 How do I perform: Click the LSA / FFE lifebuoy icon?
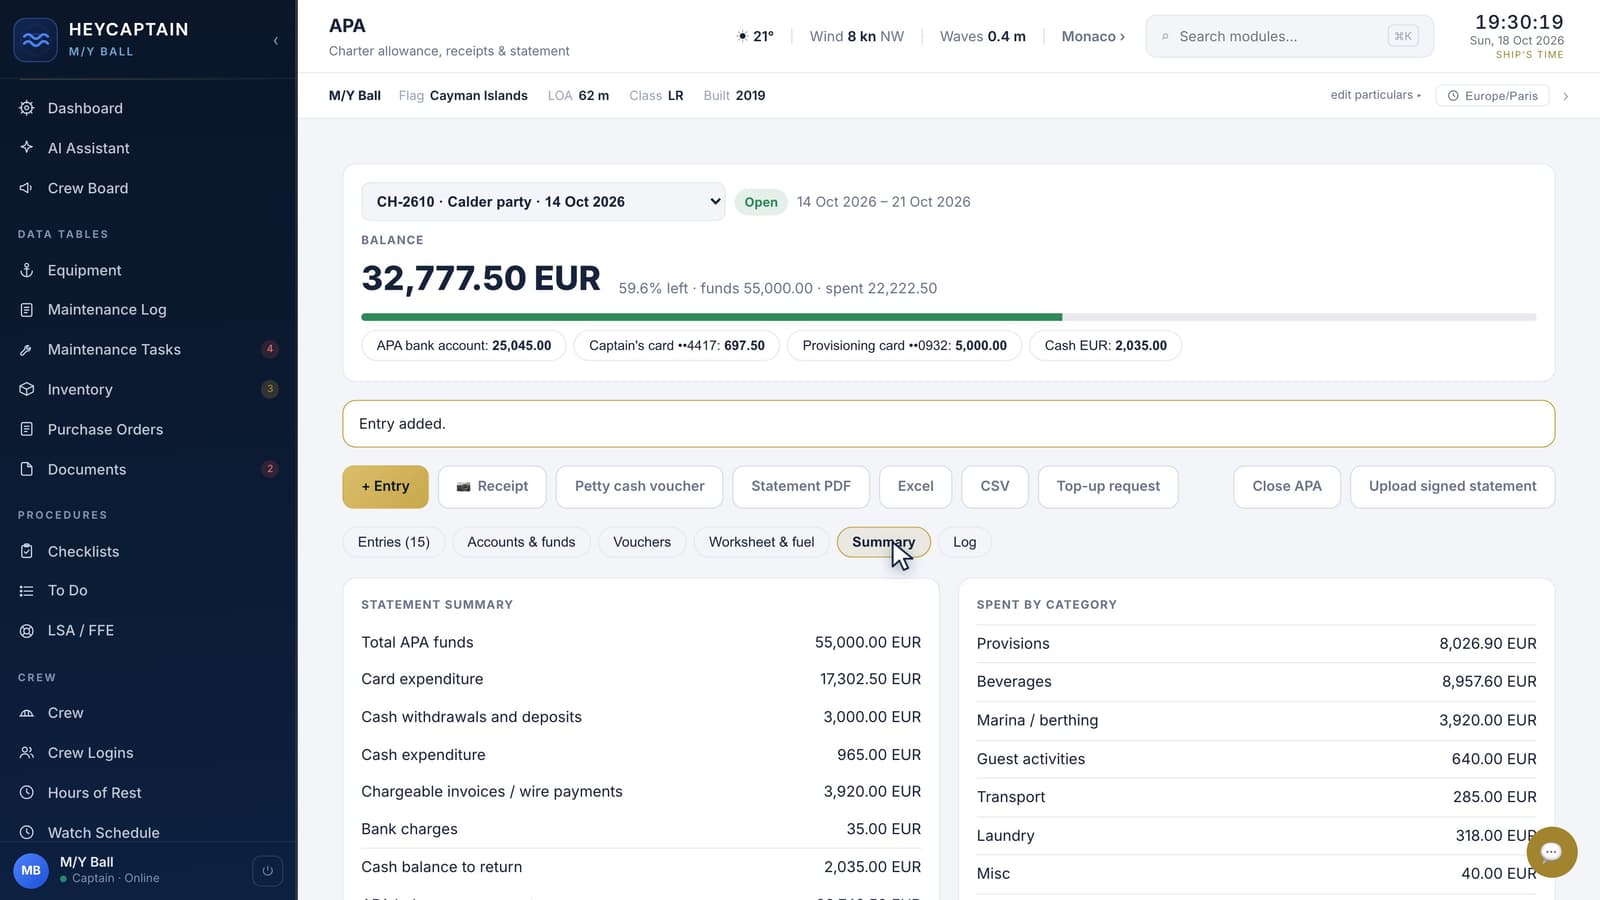tap(27, 631)
